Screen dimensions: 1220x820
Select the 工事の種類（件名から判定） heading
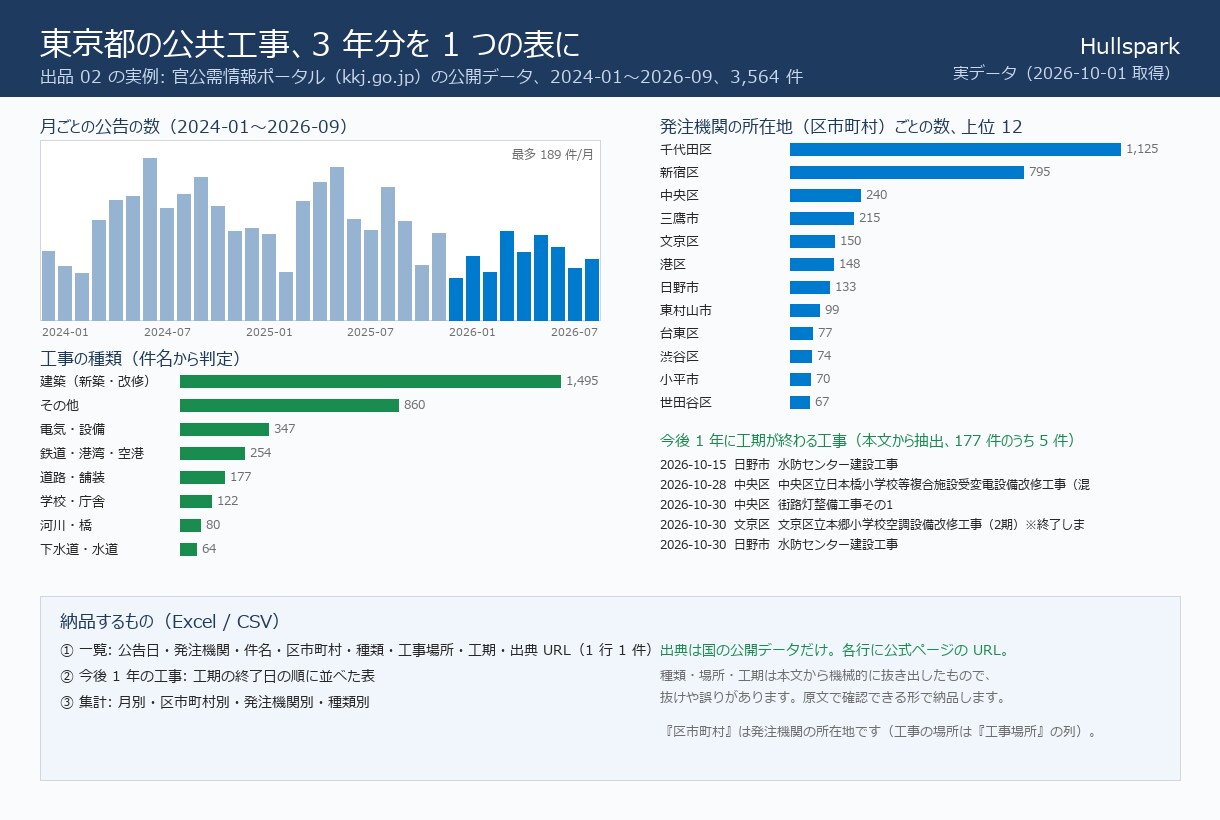[140, 358]
